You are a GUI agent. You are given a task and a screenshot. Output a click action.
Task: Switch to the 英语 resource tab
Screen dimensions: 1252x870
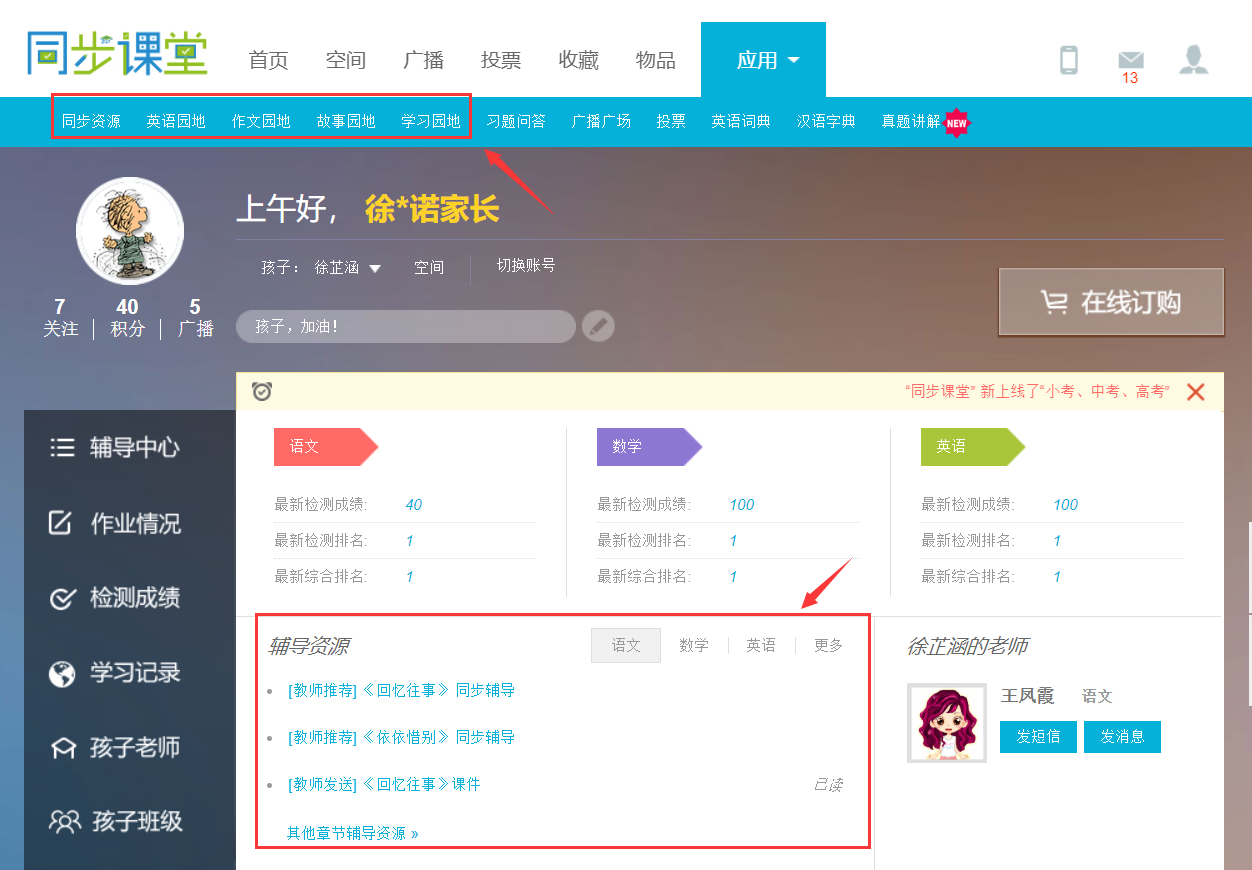(x=761, y=645)
